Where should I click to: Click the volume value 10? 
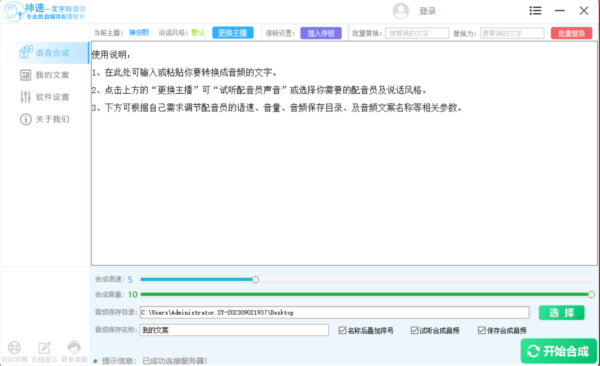point(132,294)
